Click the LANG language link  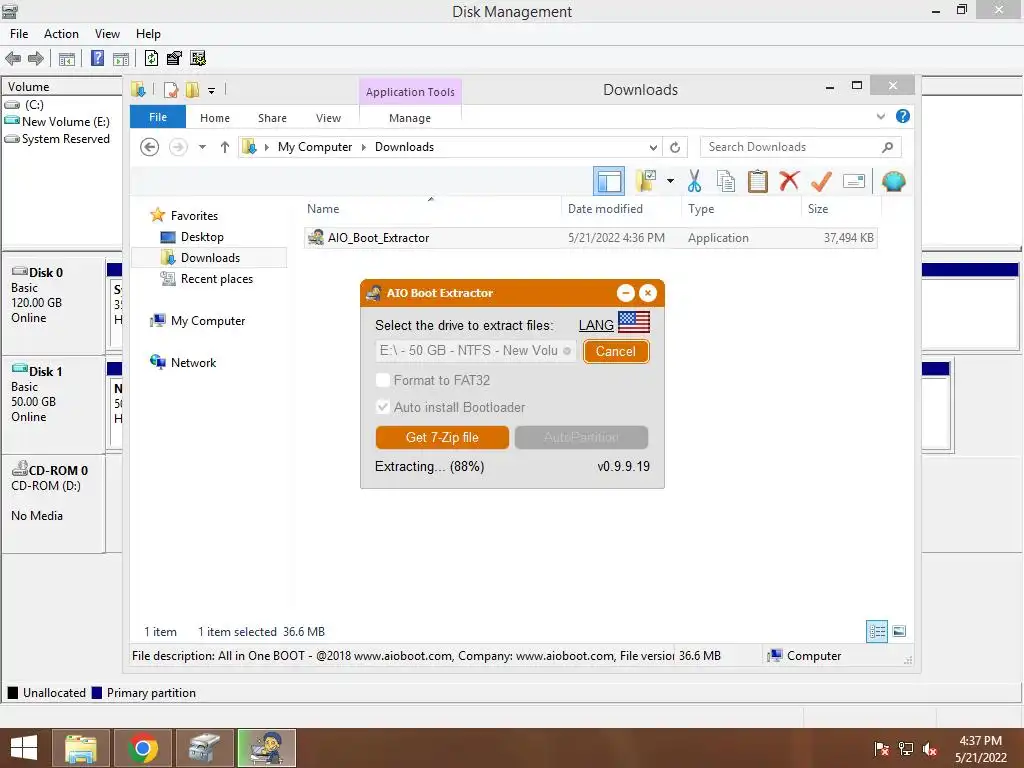point(596,325)
